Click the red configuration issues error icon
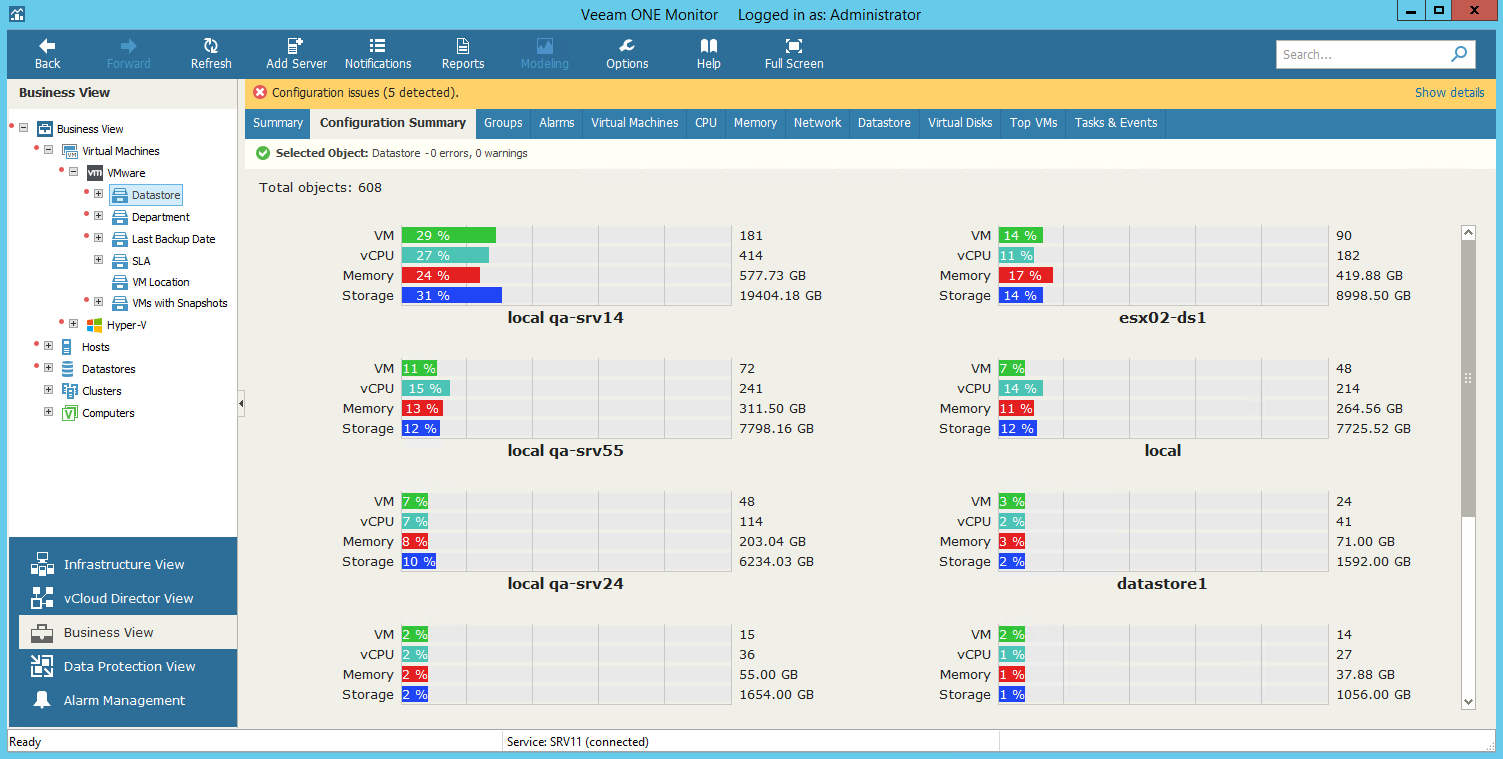The height and width of the screenshot is (759, 1503). 260,92
